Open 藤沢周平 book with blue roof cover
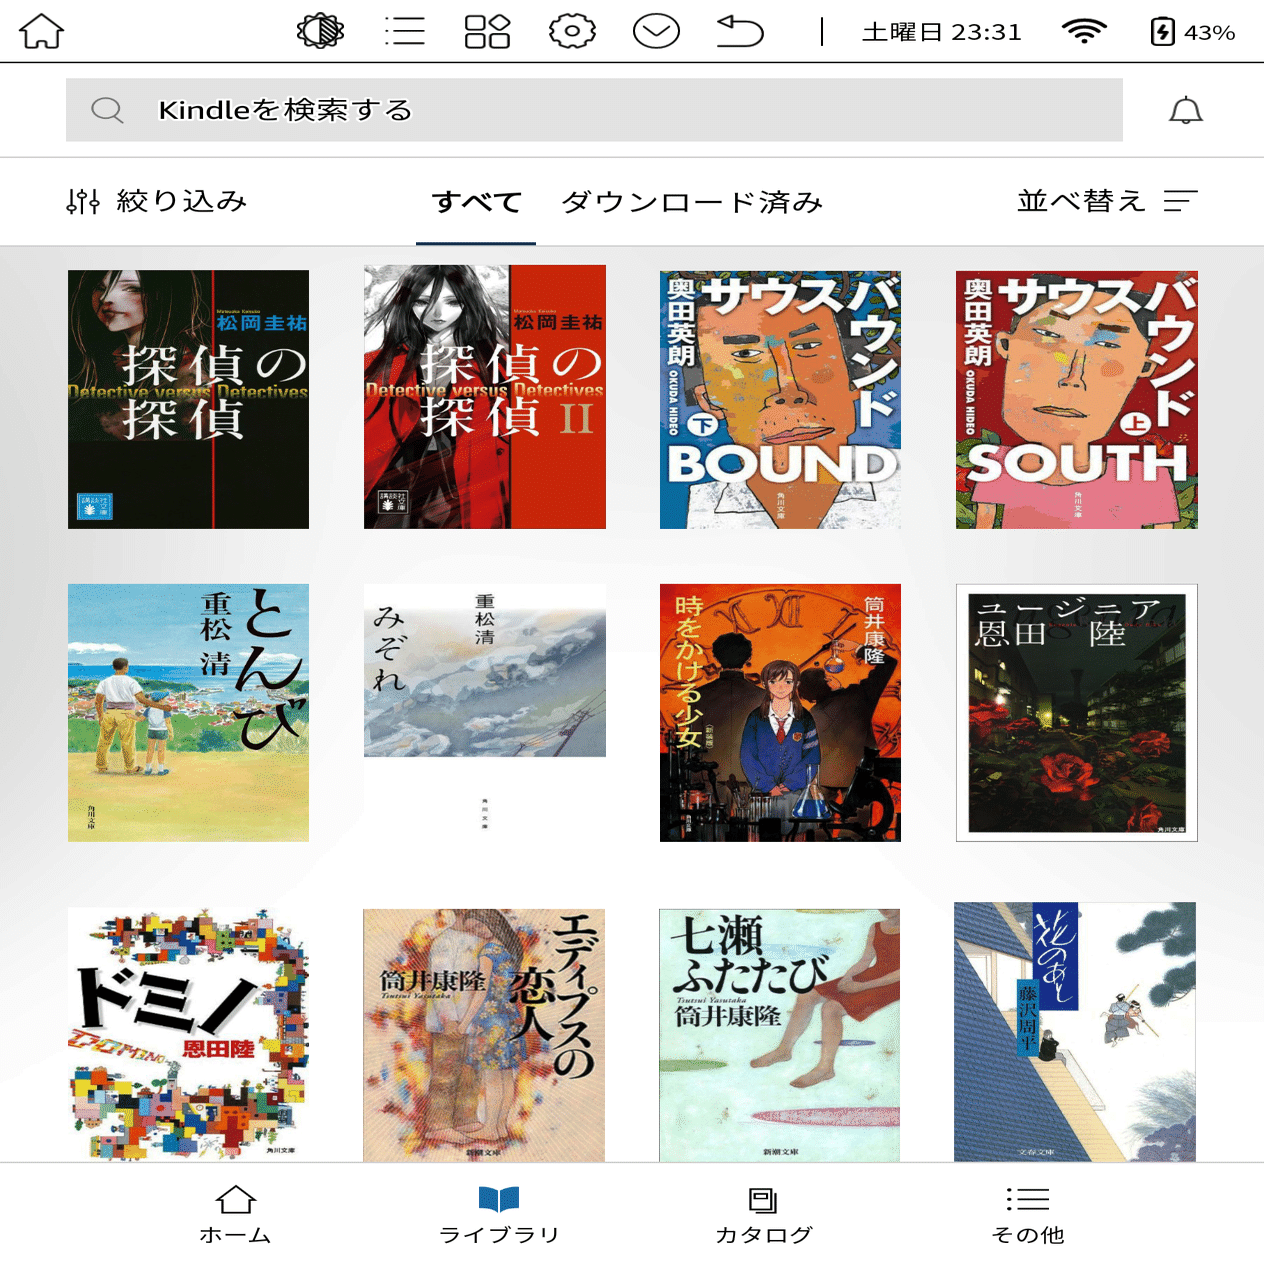 (x=1075, y=1032)
